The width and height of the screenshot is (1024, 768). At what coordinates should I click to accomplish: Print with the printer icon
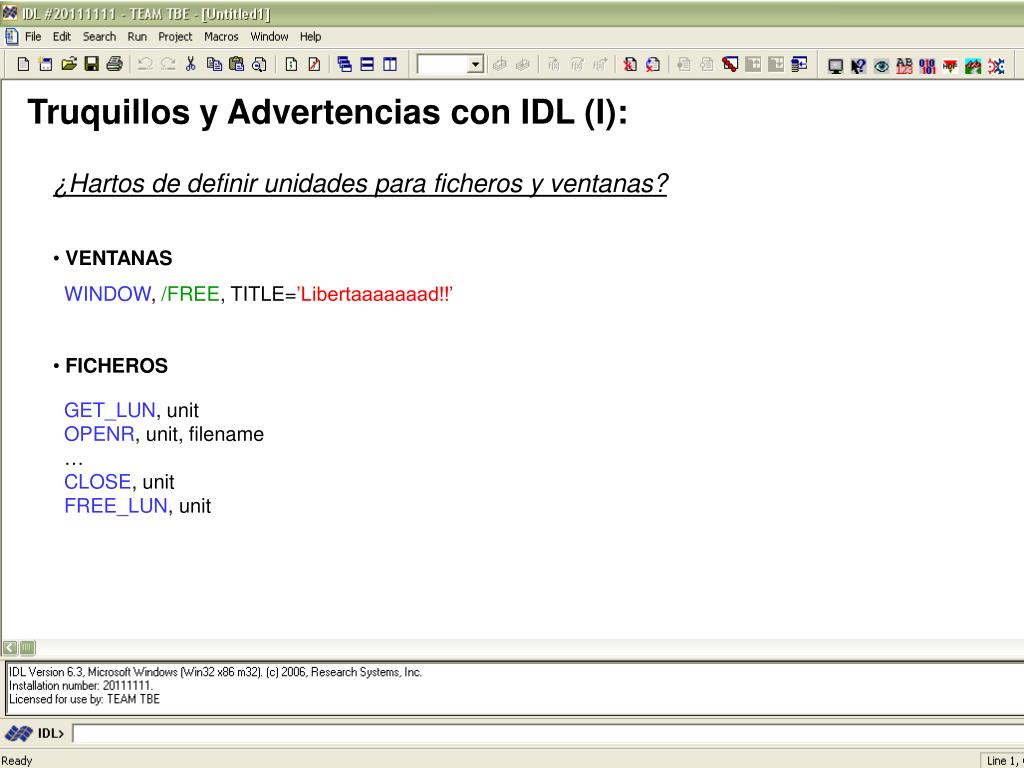114,64
